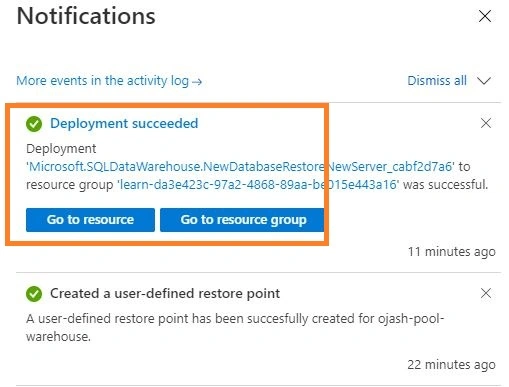The image size is (509, 387).
Task: Expand the chevron next to Dismiss all
Action: tap(484, 81)
